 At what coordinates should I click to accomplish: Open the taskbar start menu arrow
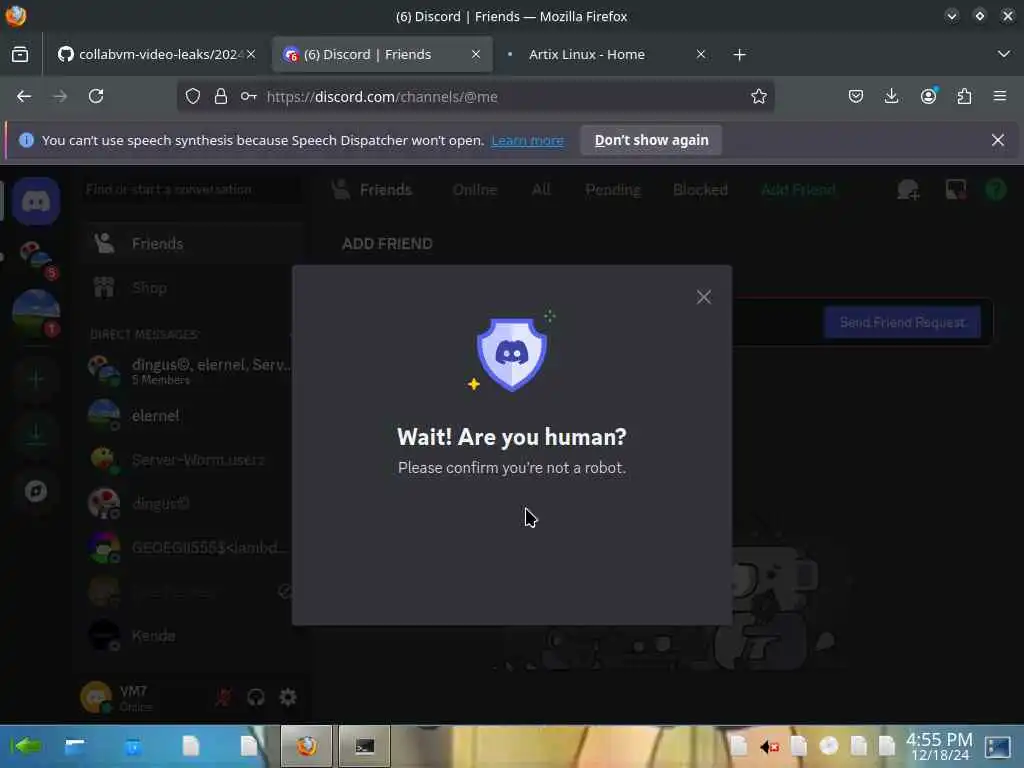(26, 746)
